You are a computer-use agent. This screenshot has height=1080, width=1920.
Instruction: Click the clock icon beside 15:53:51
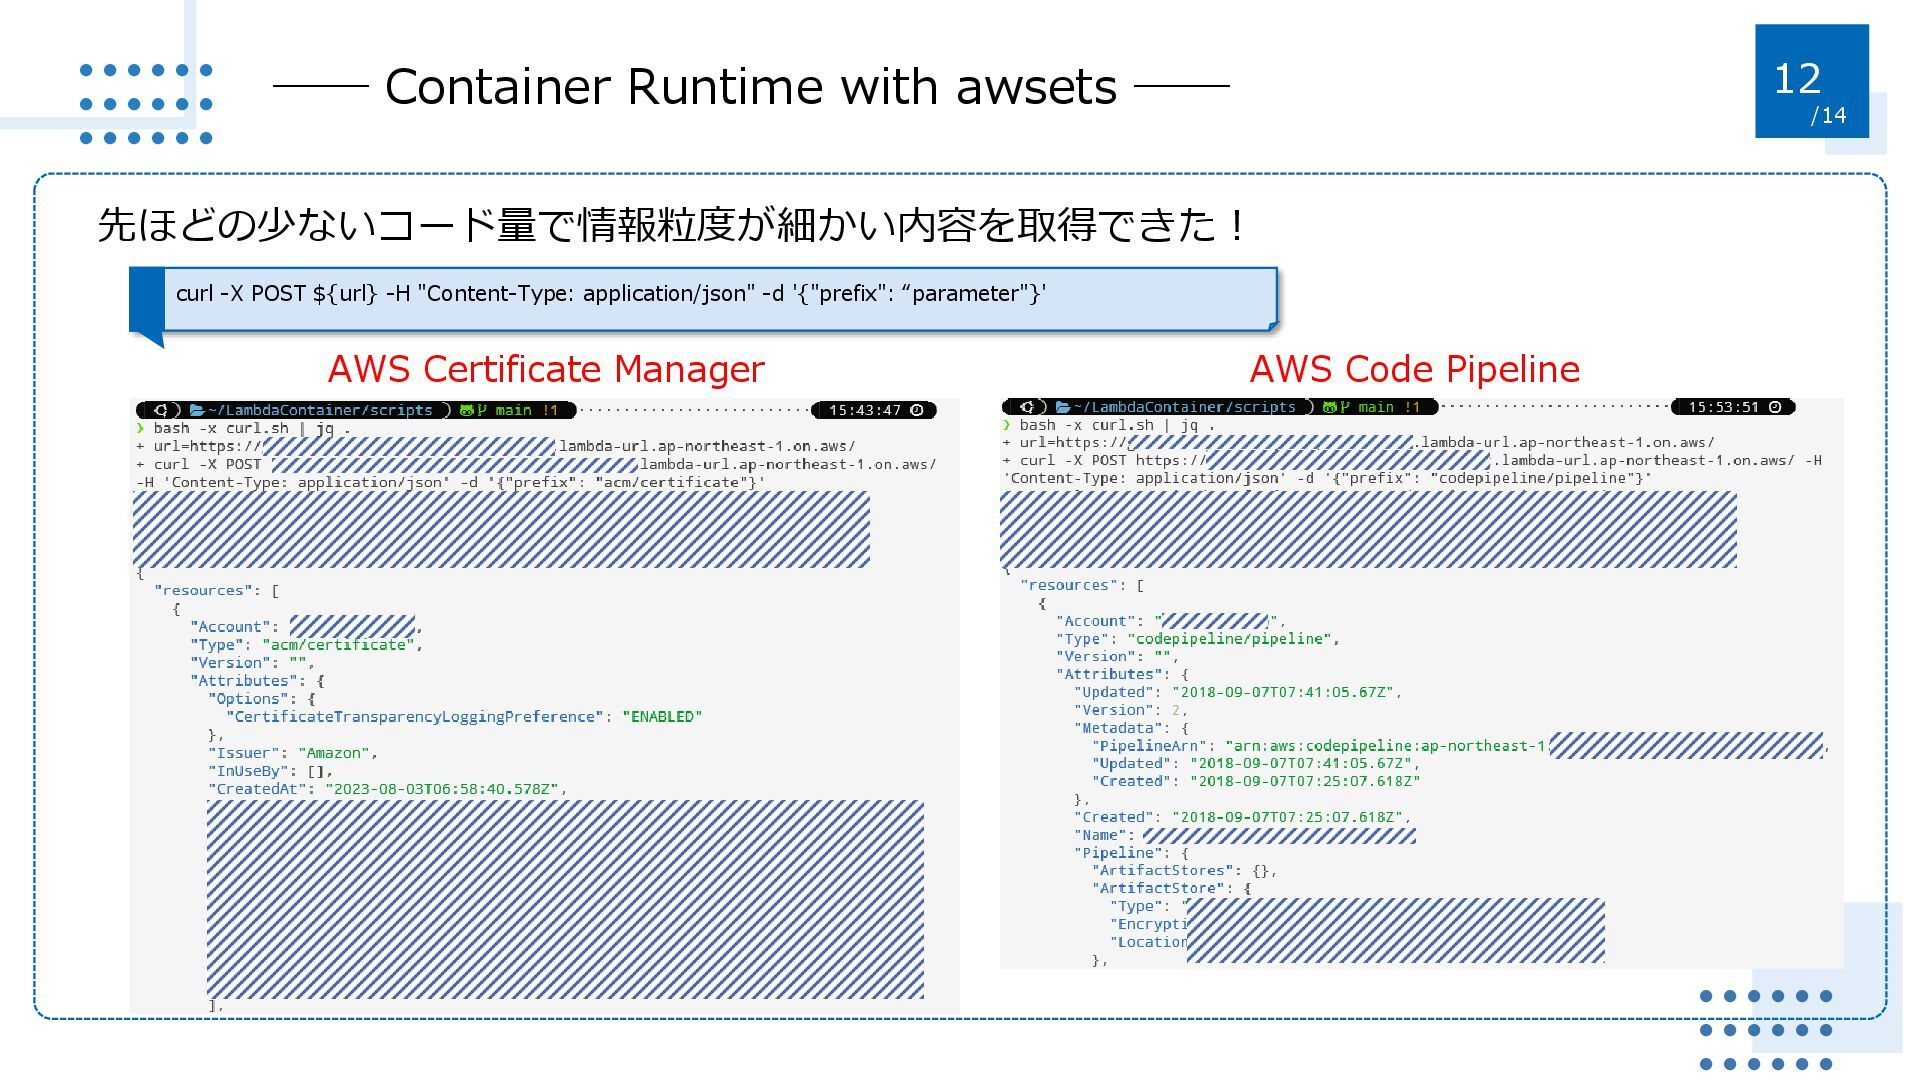coord(1775,407)
